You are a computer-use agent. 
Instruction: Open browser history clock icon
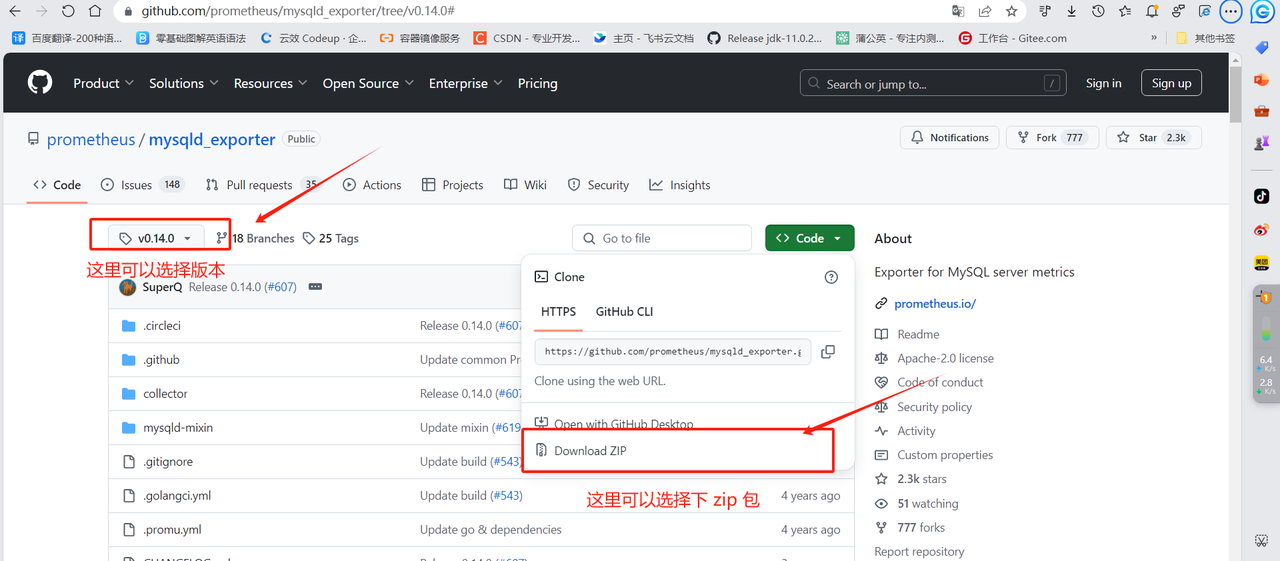click(x=1098, y=11)
